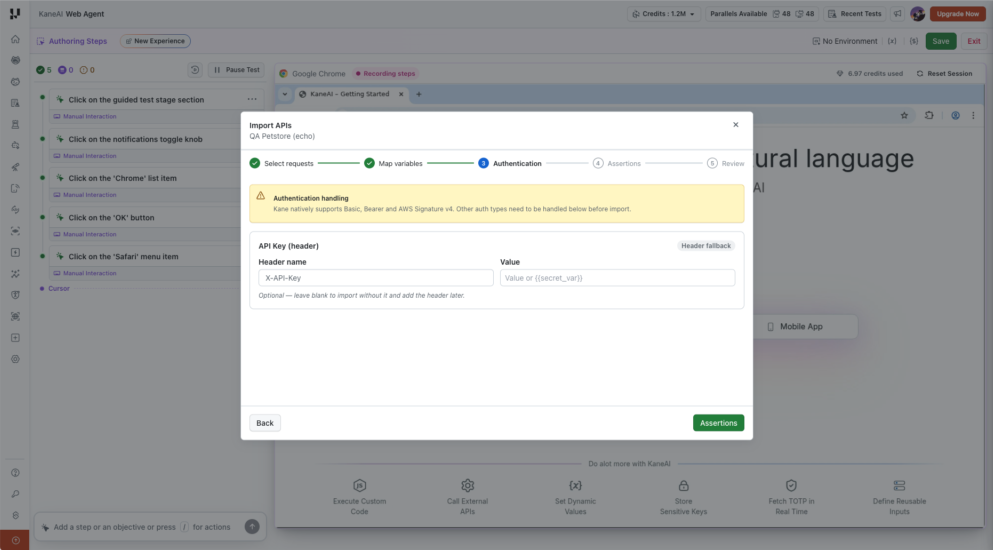993x550 pixels.
Task: Click the LambdaTest logo in top-left
Action: coord(15,13)
